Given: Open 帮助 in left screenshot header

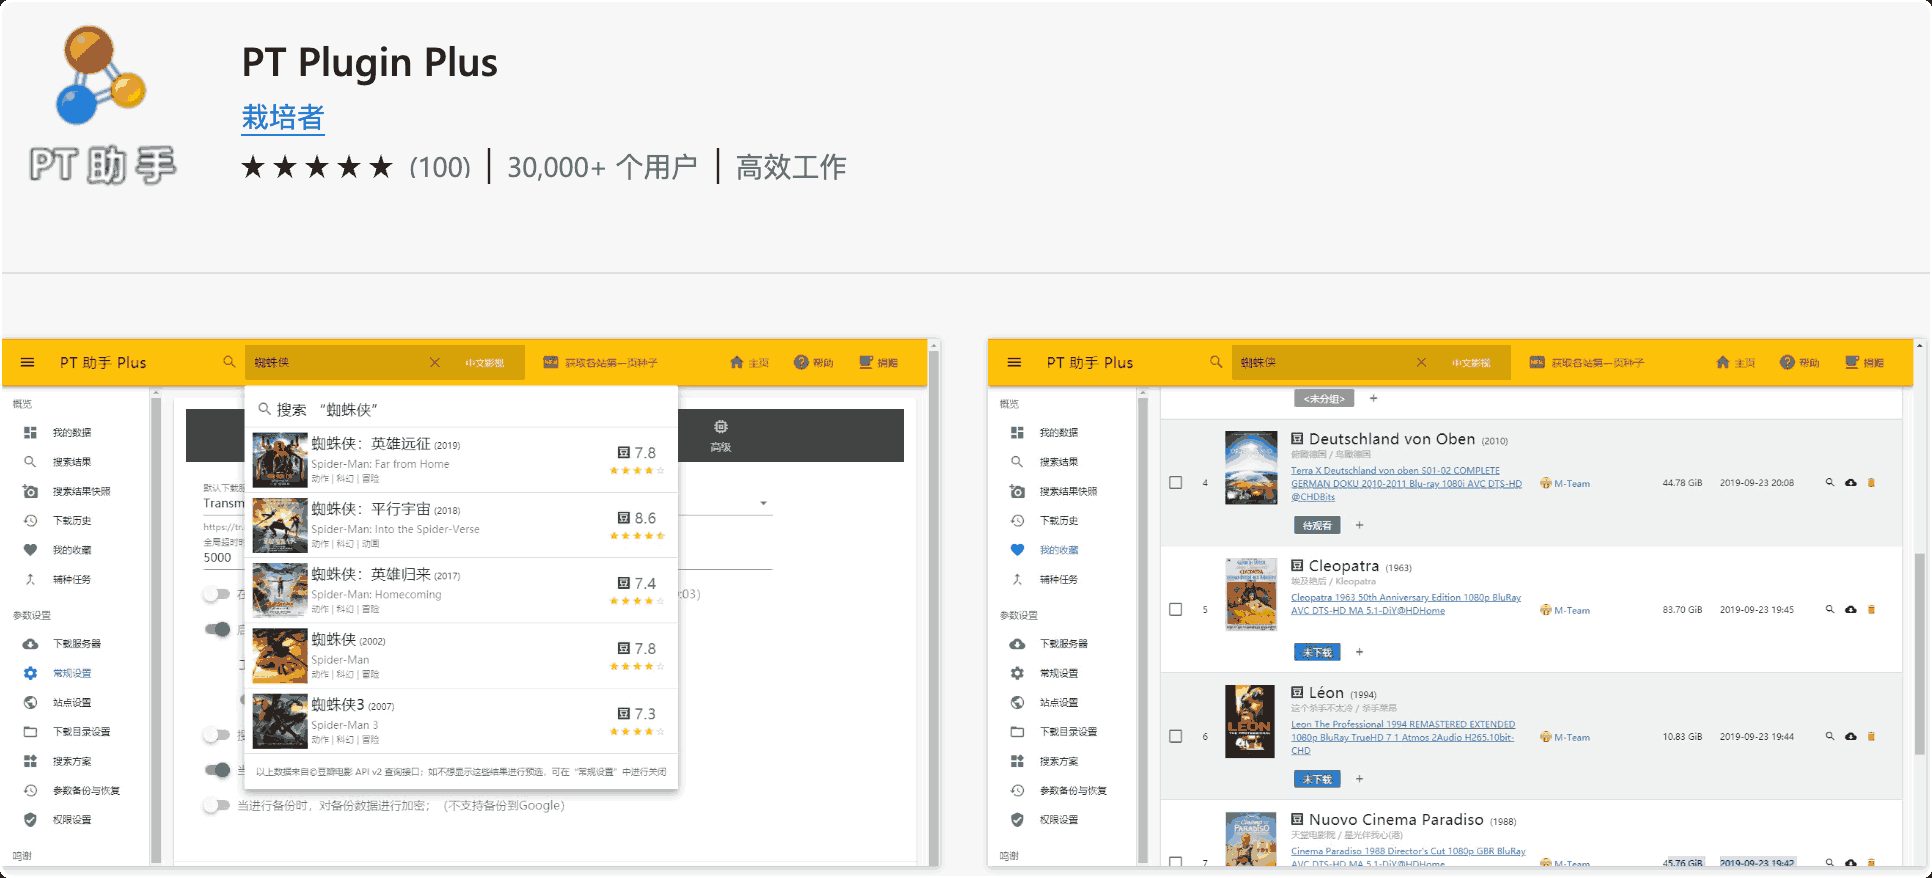Looking at the screenshot, I should coord(814,363).
